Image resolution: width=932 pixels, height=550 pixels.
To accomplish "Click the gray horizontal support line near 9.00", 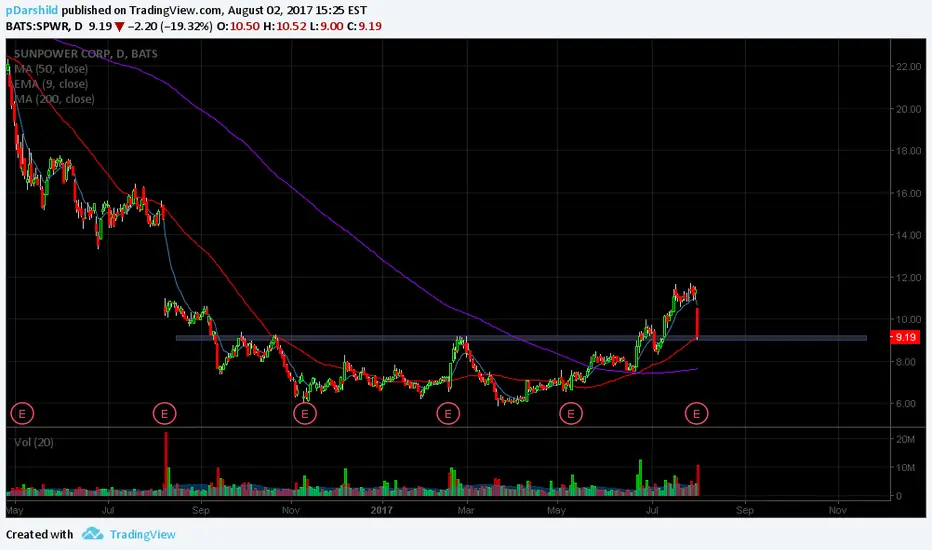I will [x=521, y=338].
